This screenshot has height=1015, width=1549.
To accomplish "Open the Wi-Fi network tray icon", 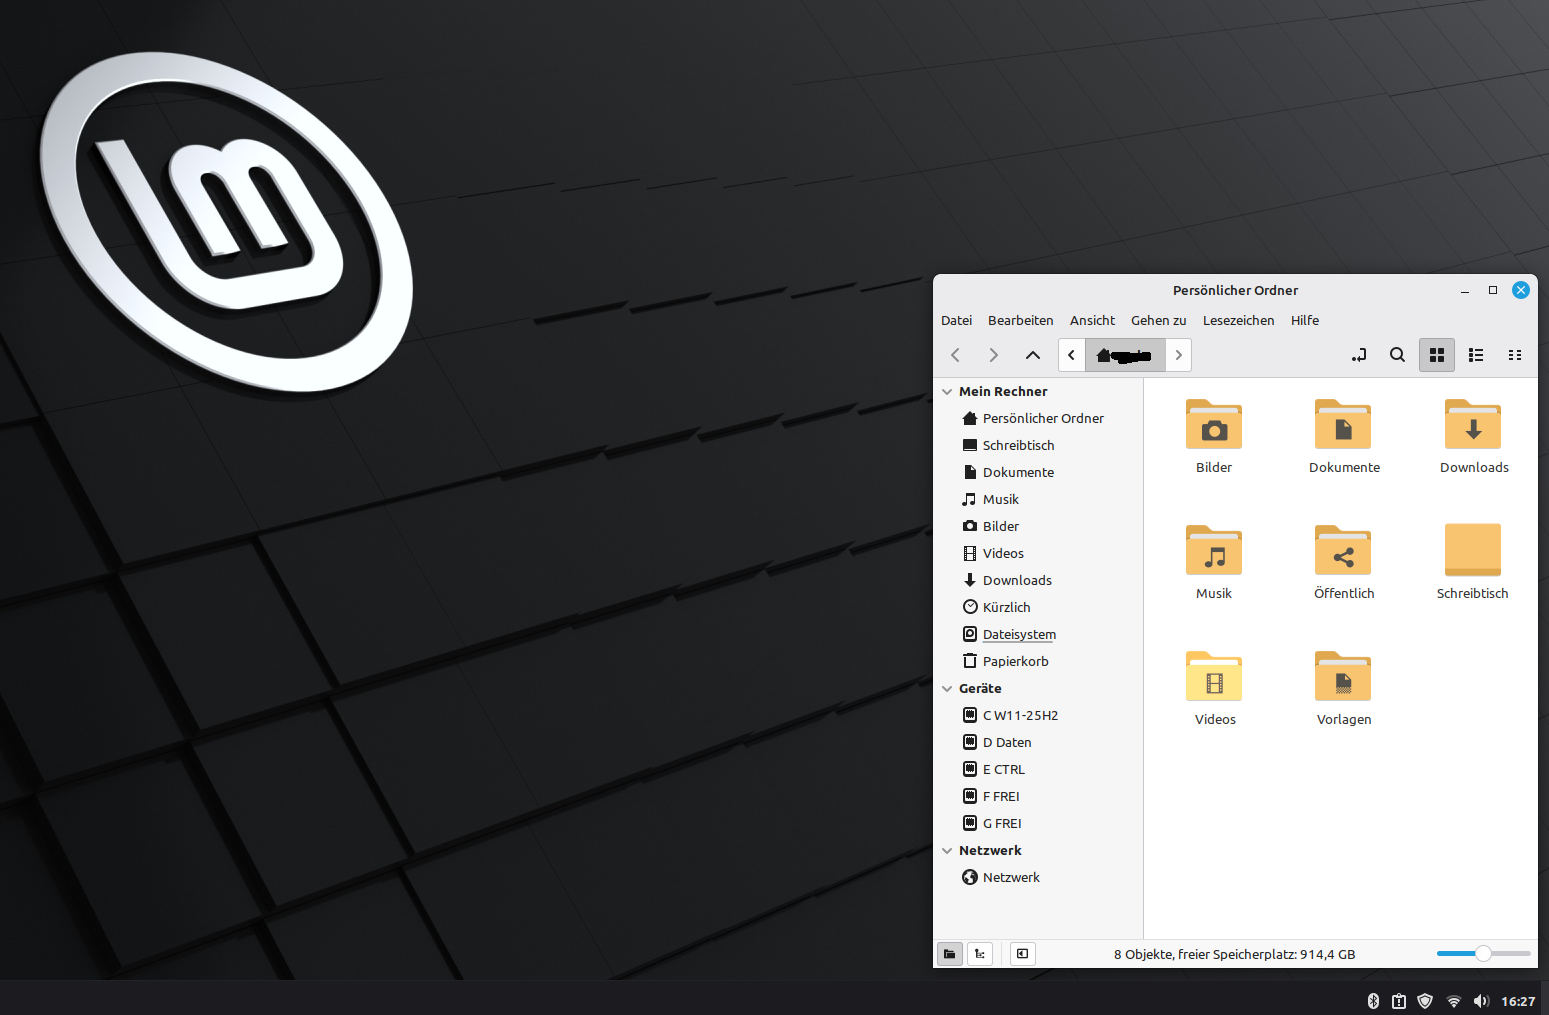I will click(1454, 1001).
